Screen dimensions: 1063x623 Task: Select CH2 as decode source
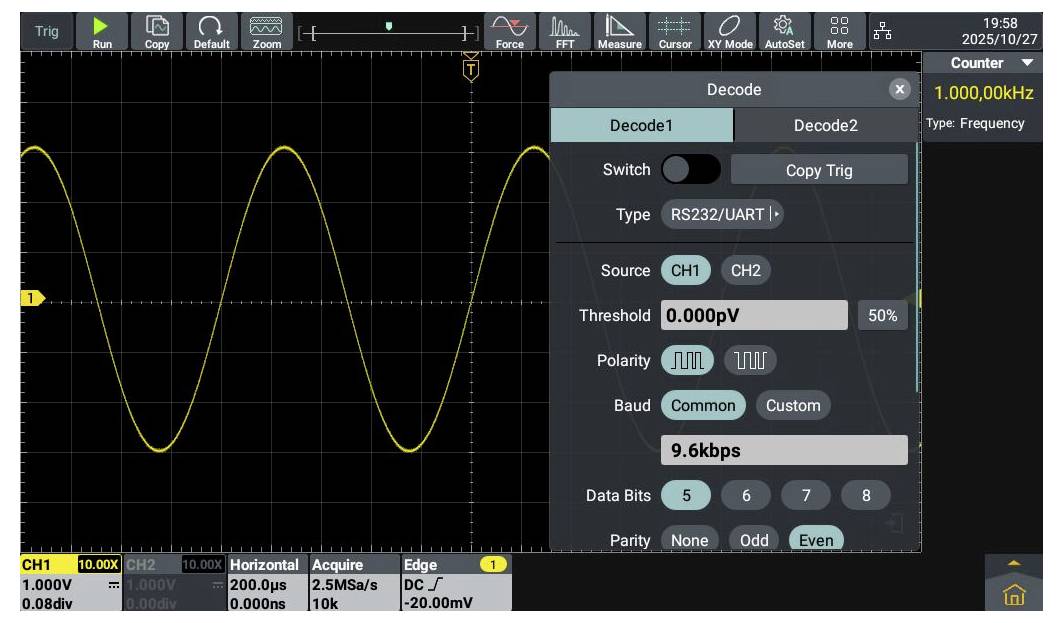pos(746,271)
